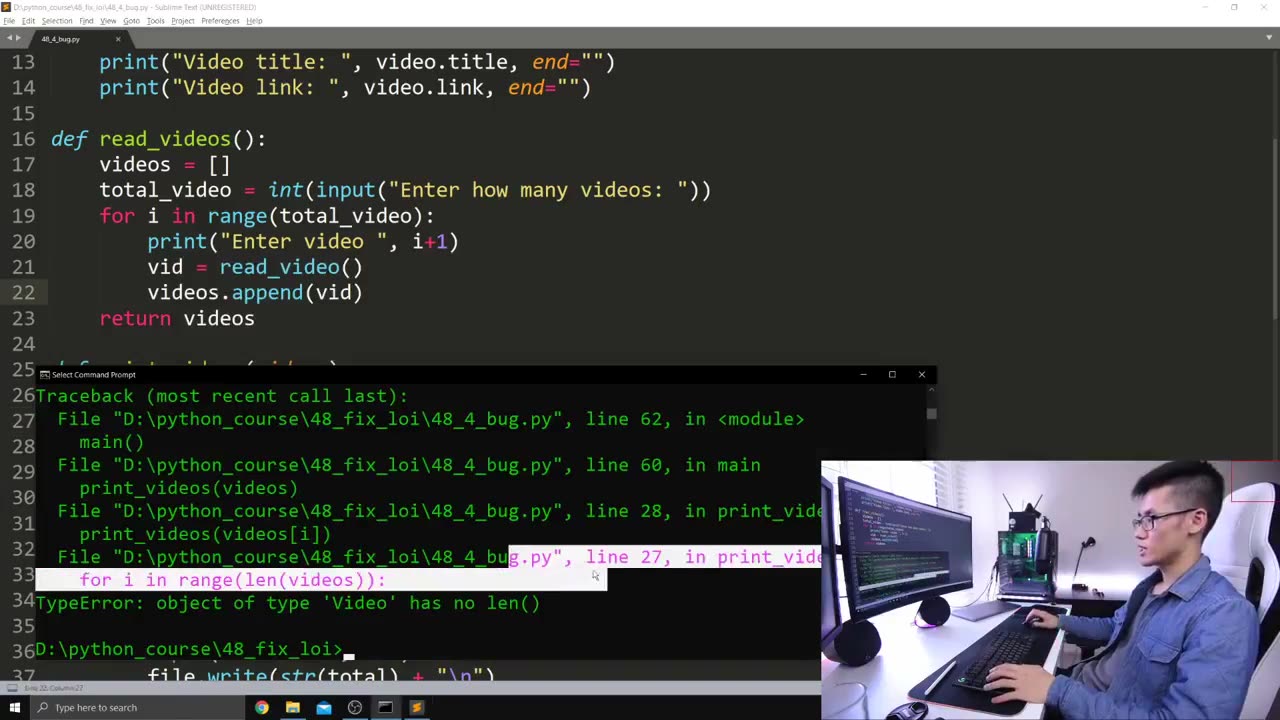Close the 48_4_bug.py tab
The height and width of the screenshot is (720, 1280).
118,39
